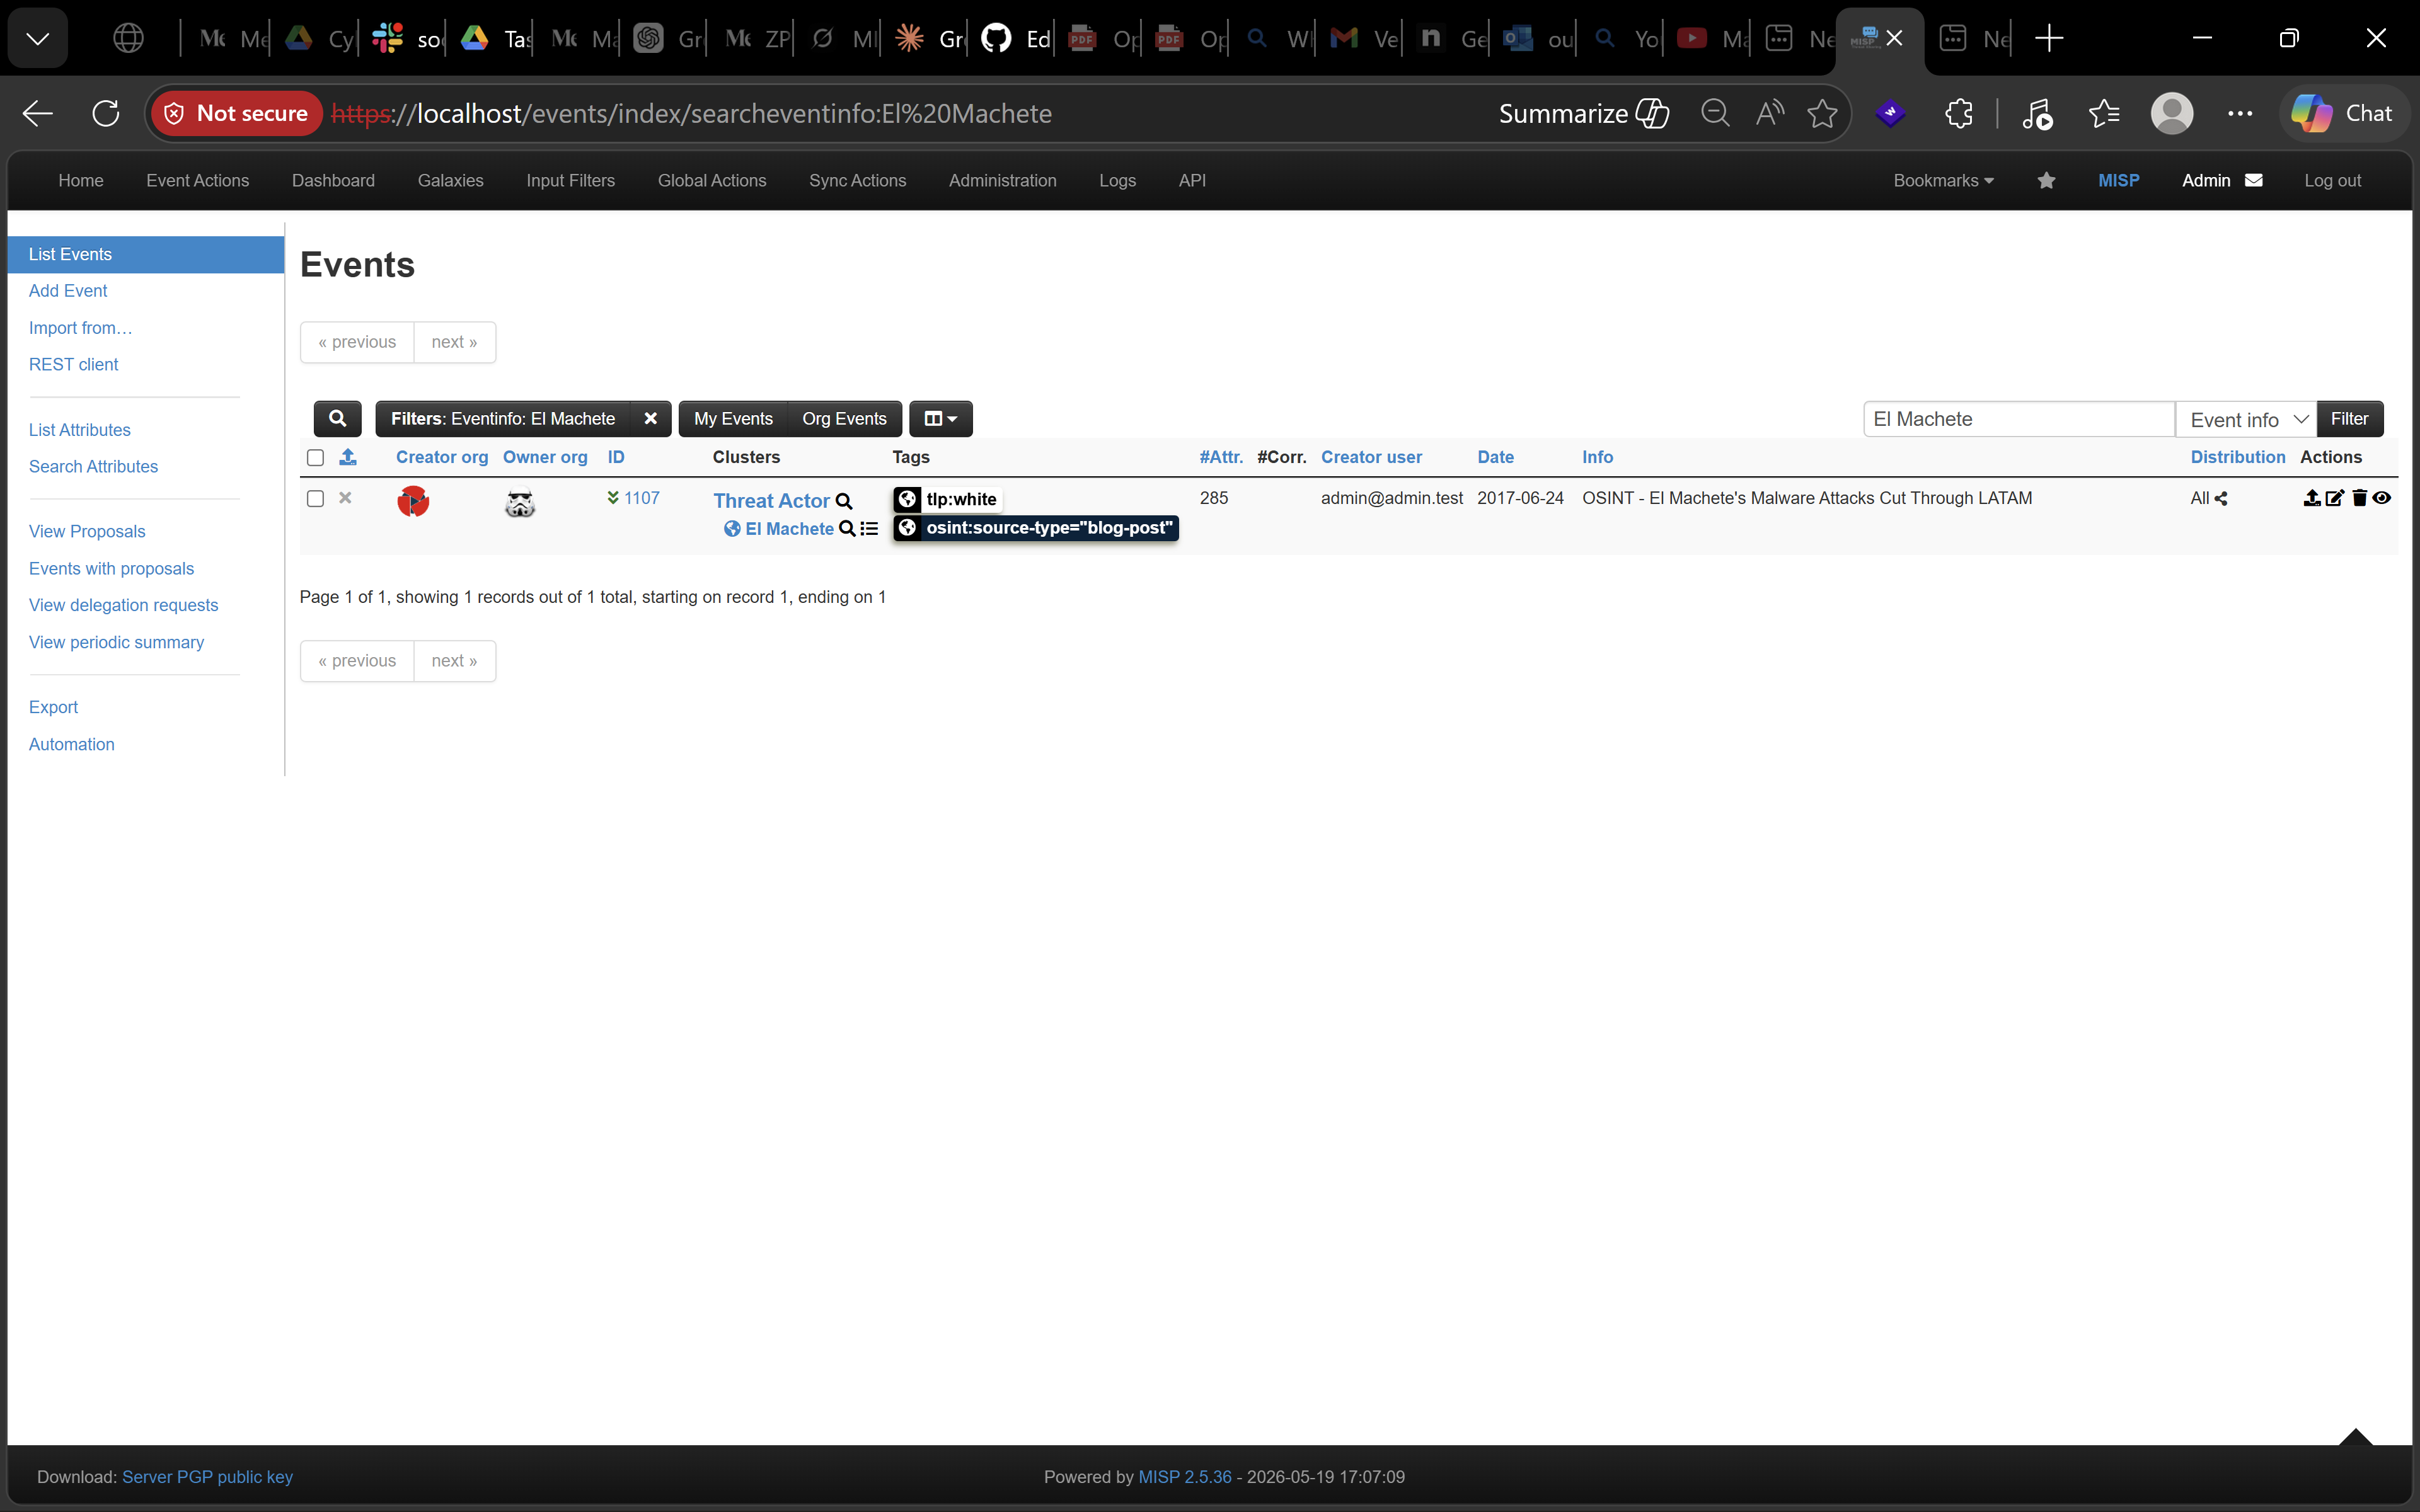Screen dimensions: 2420x1512
Task: Open the Add Event sidebar link
Action: point(68,291)
